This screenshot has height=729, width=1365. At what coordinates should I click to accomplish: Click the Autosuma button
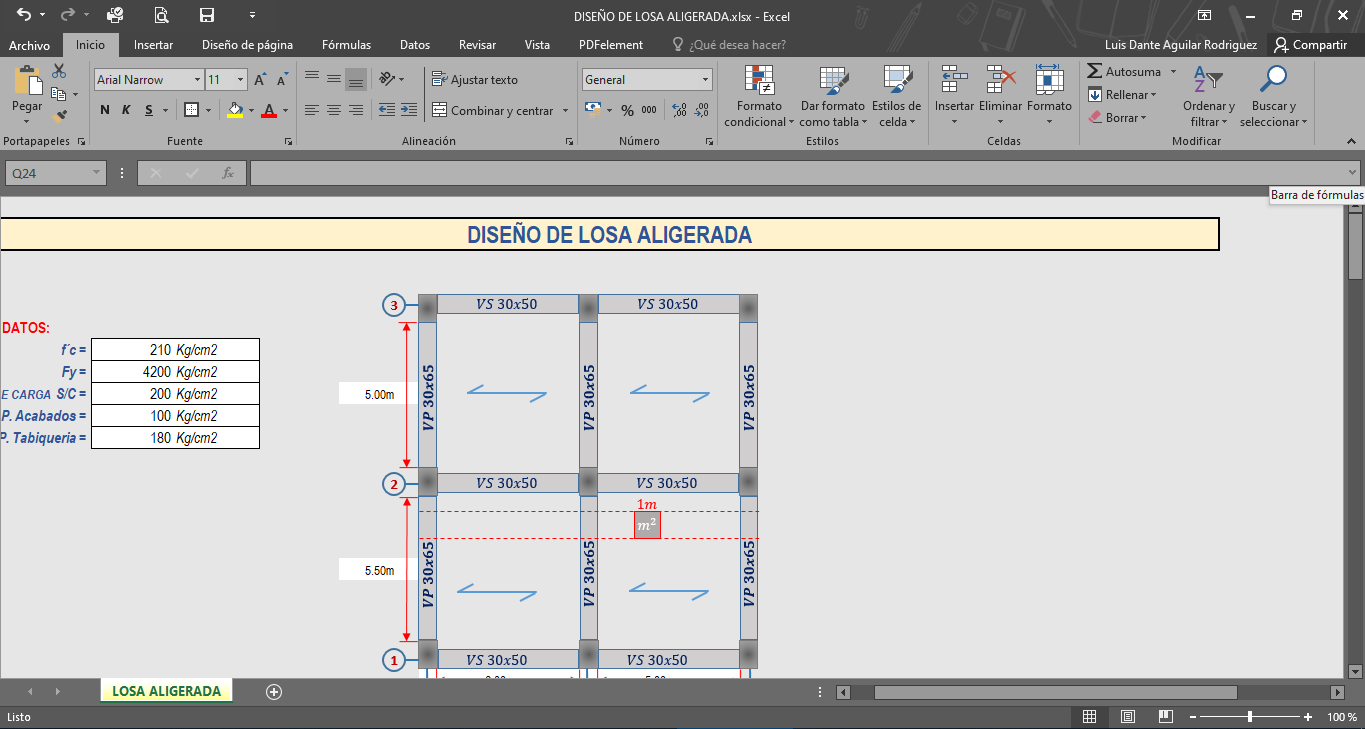pos(1124,72)
